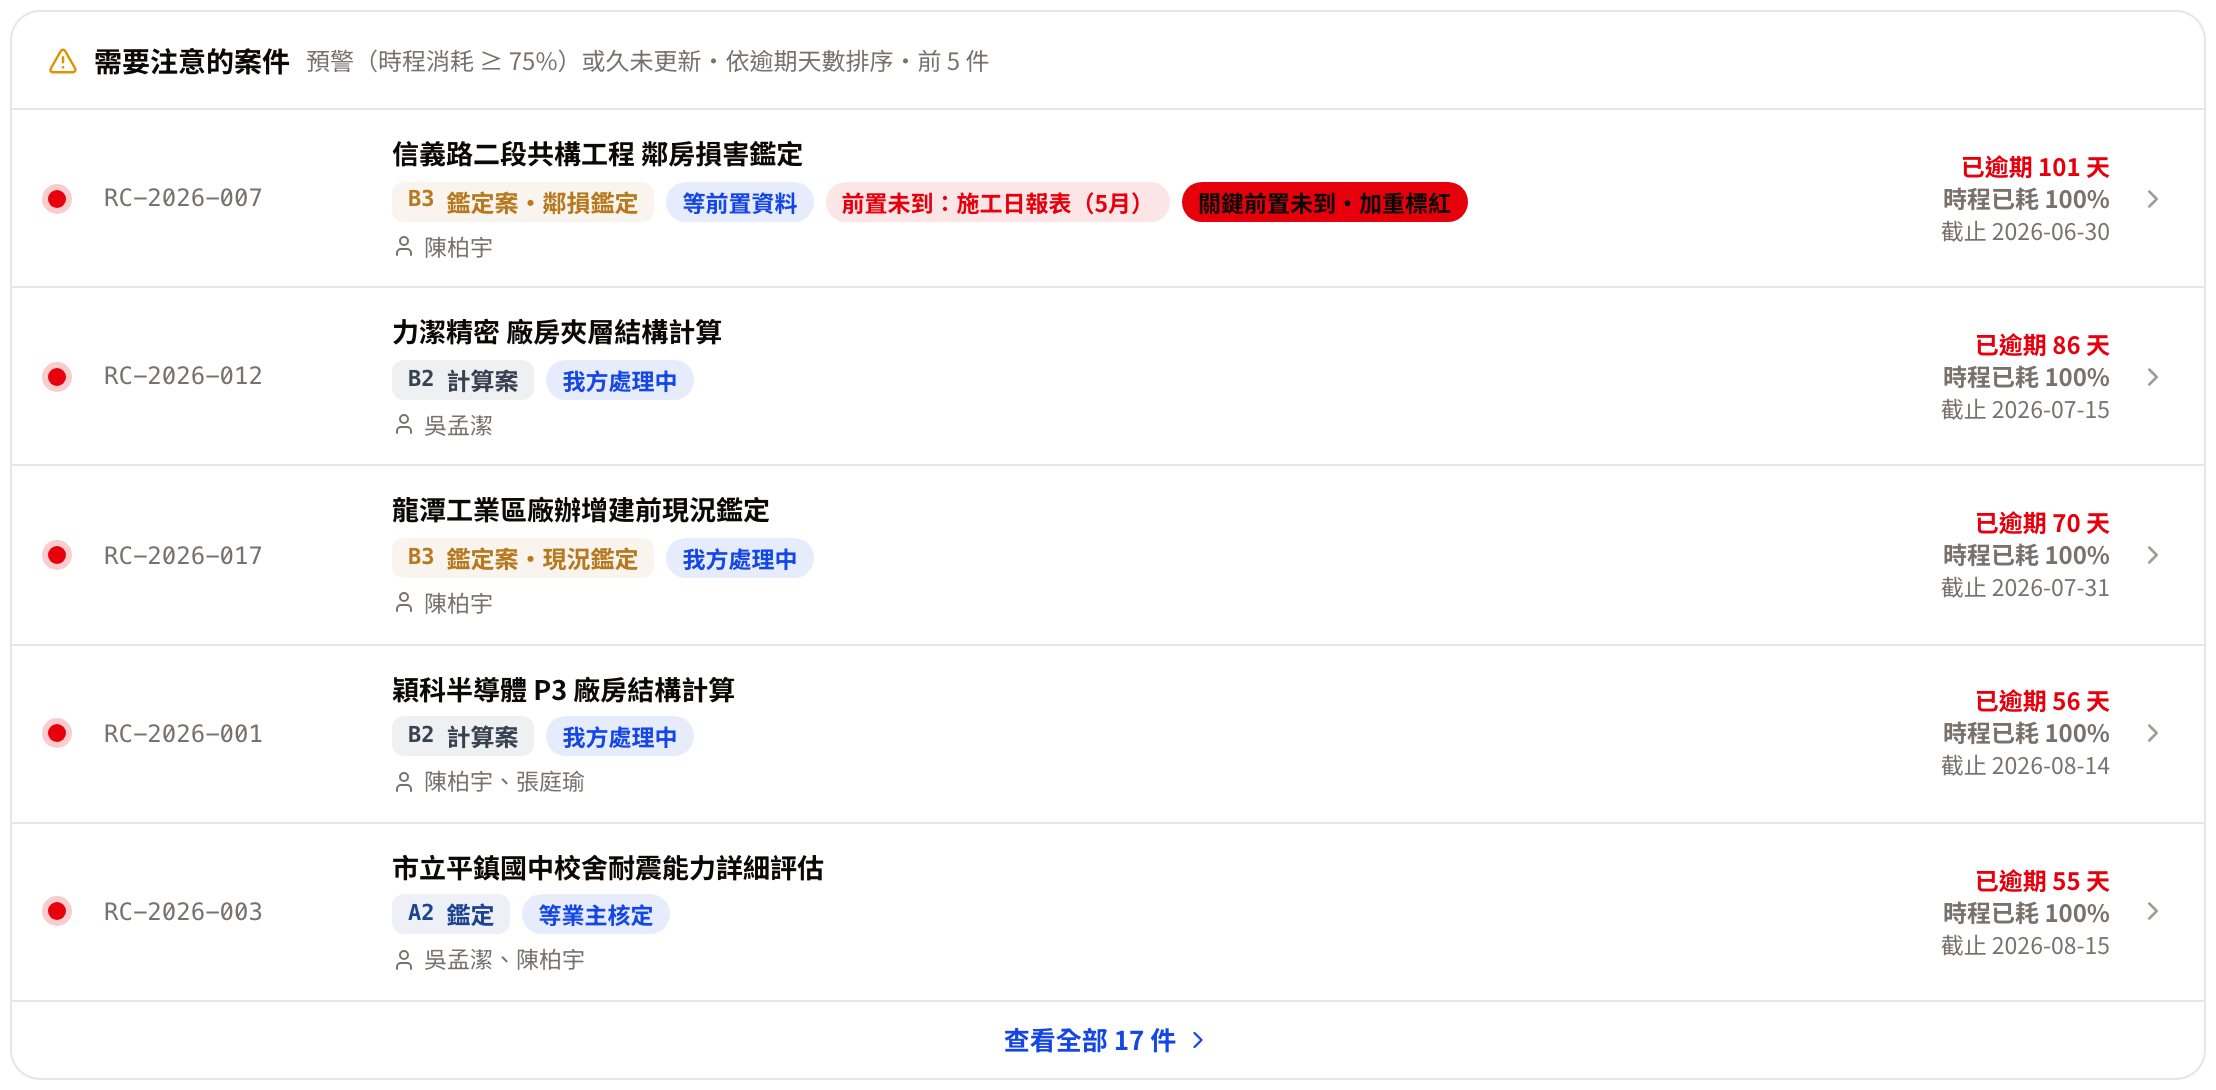
Task: Click the title 力潔精密 廠房夾層結構計算
Action: point(557,332)
